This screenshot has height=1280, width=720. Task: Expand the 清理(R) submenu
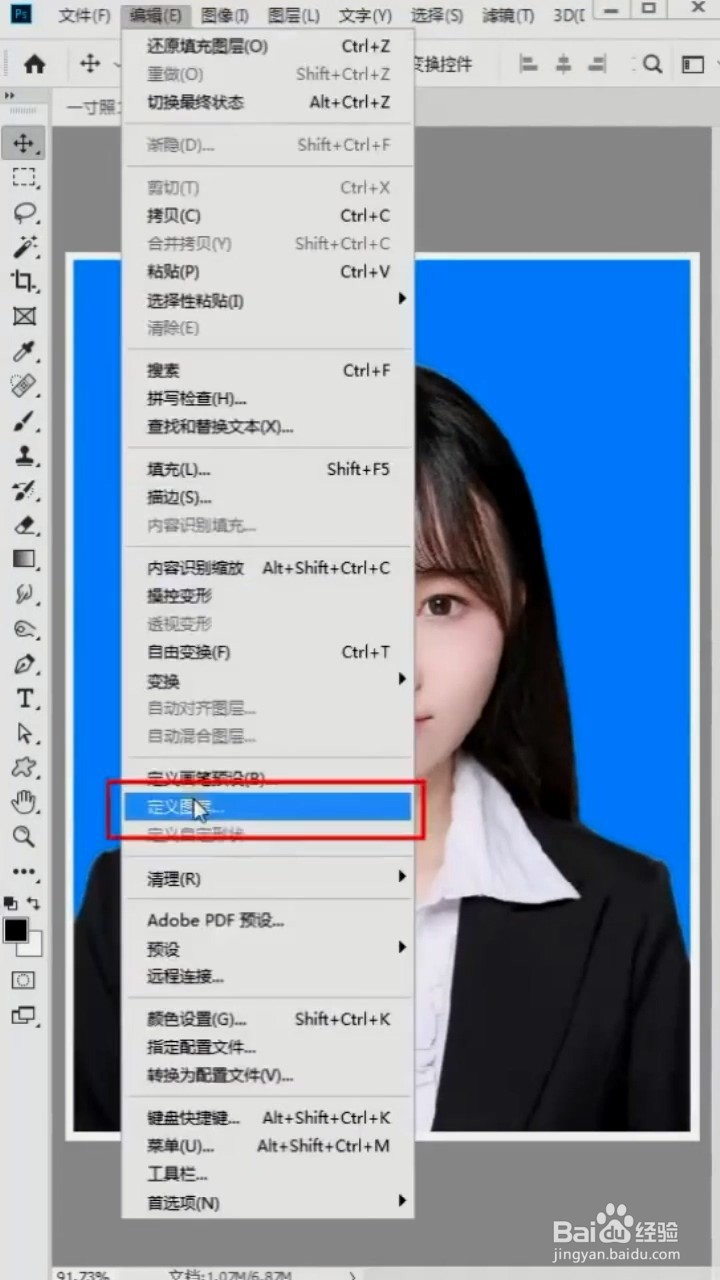point(268,878)
